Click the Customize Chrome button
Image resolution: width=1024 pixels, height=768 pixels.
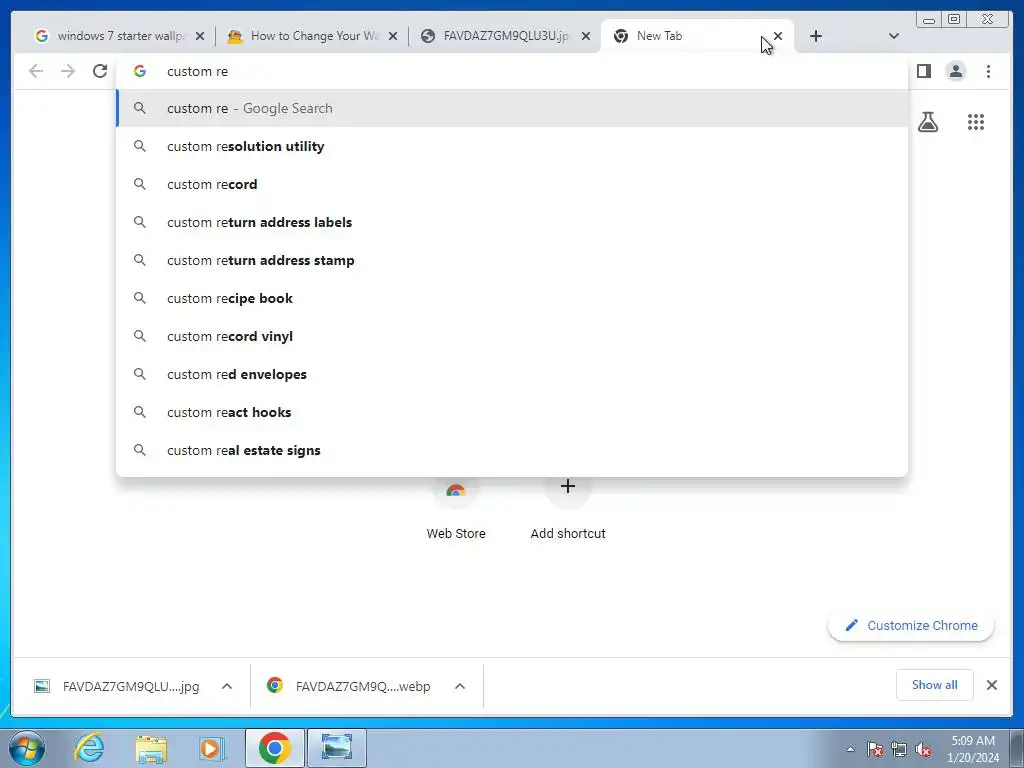(x=911, y=625)
